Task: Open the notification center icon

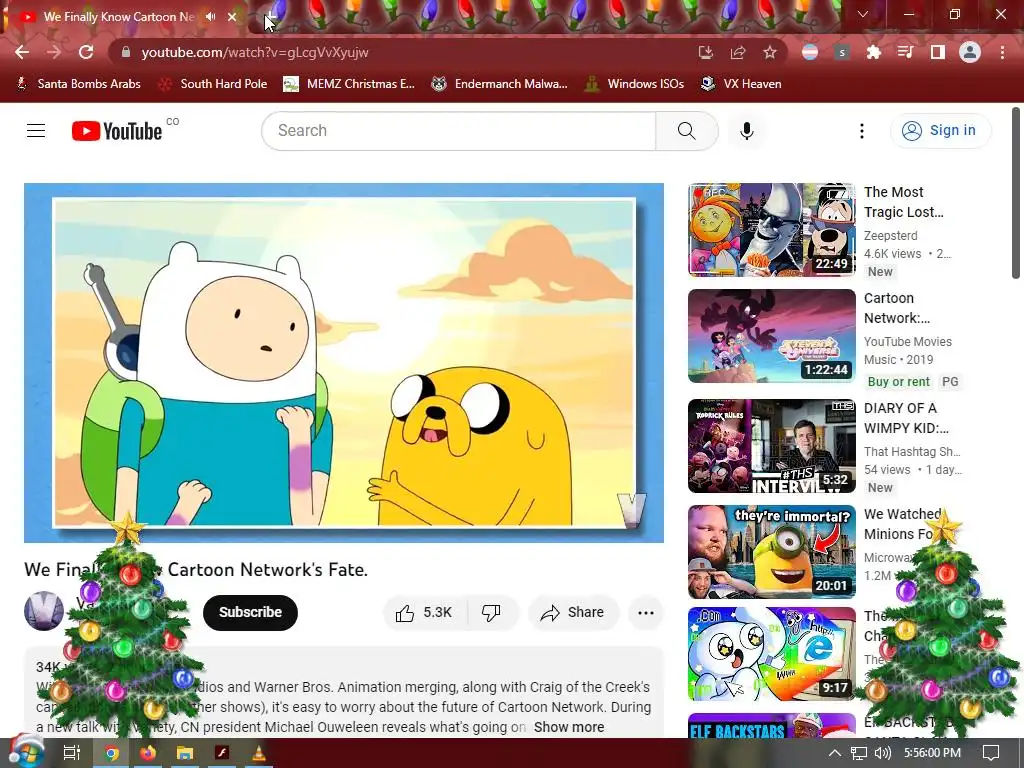Action: pos(991,753)
